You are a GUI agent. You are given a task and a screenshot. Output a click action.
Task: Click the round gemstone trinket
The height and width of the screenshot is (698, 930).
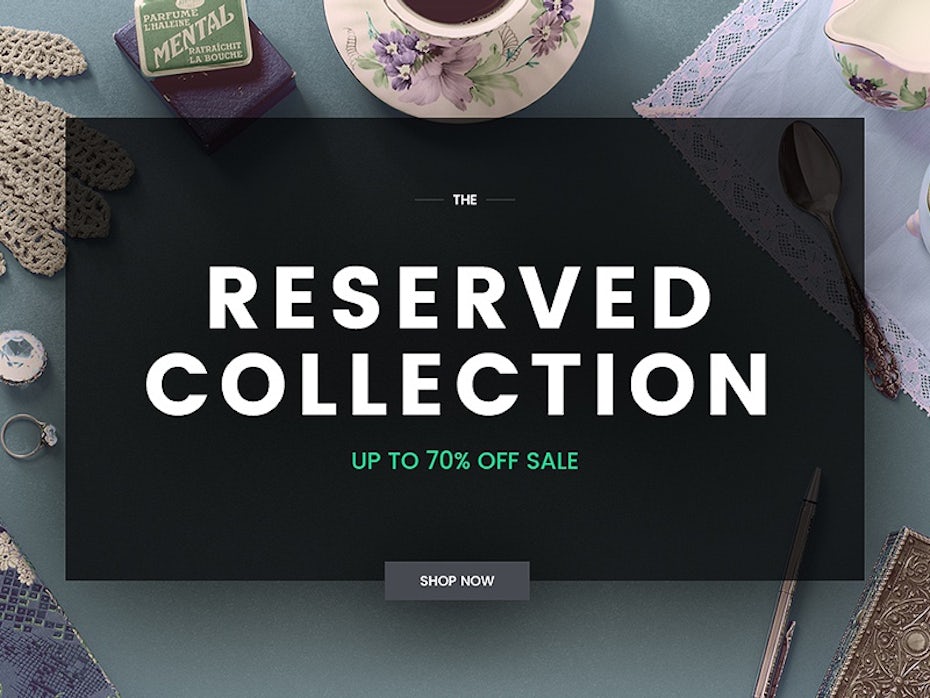click(21, 357)
